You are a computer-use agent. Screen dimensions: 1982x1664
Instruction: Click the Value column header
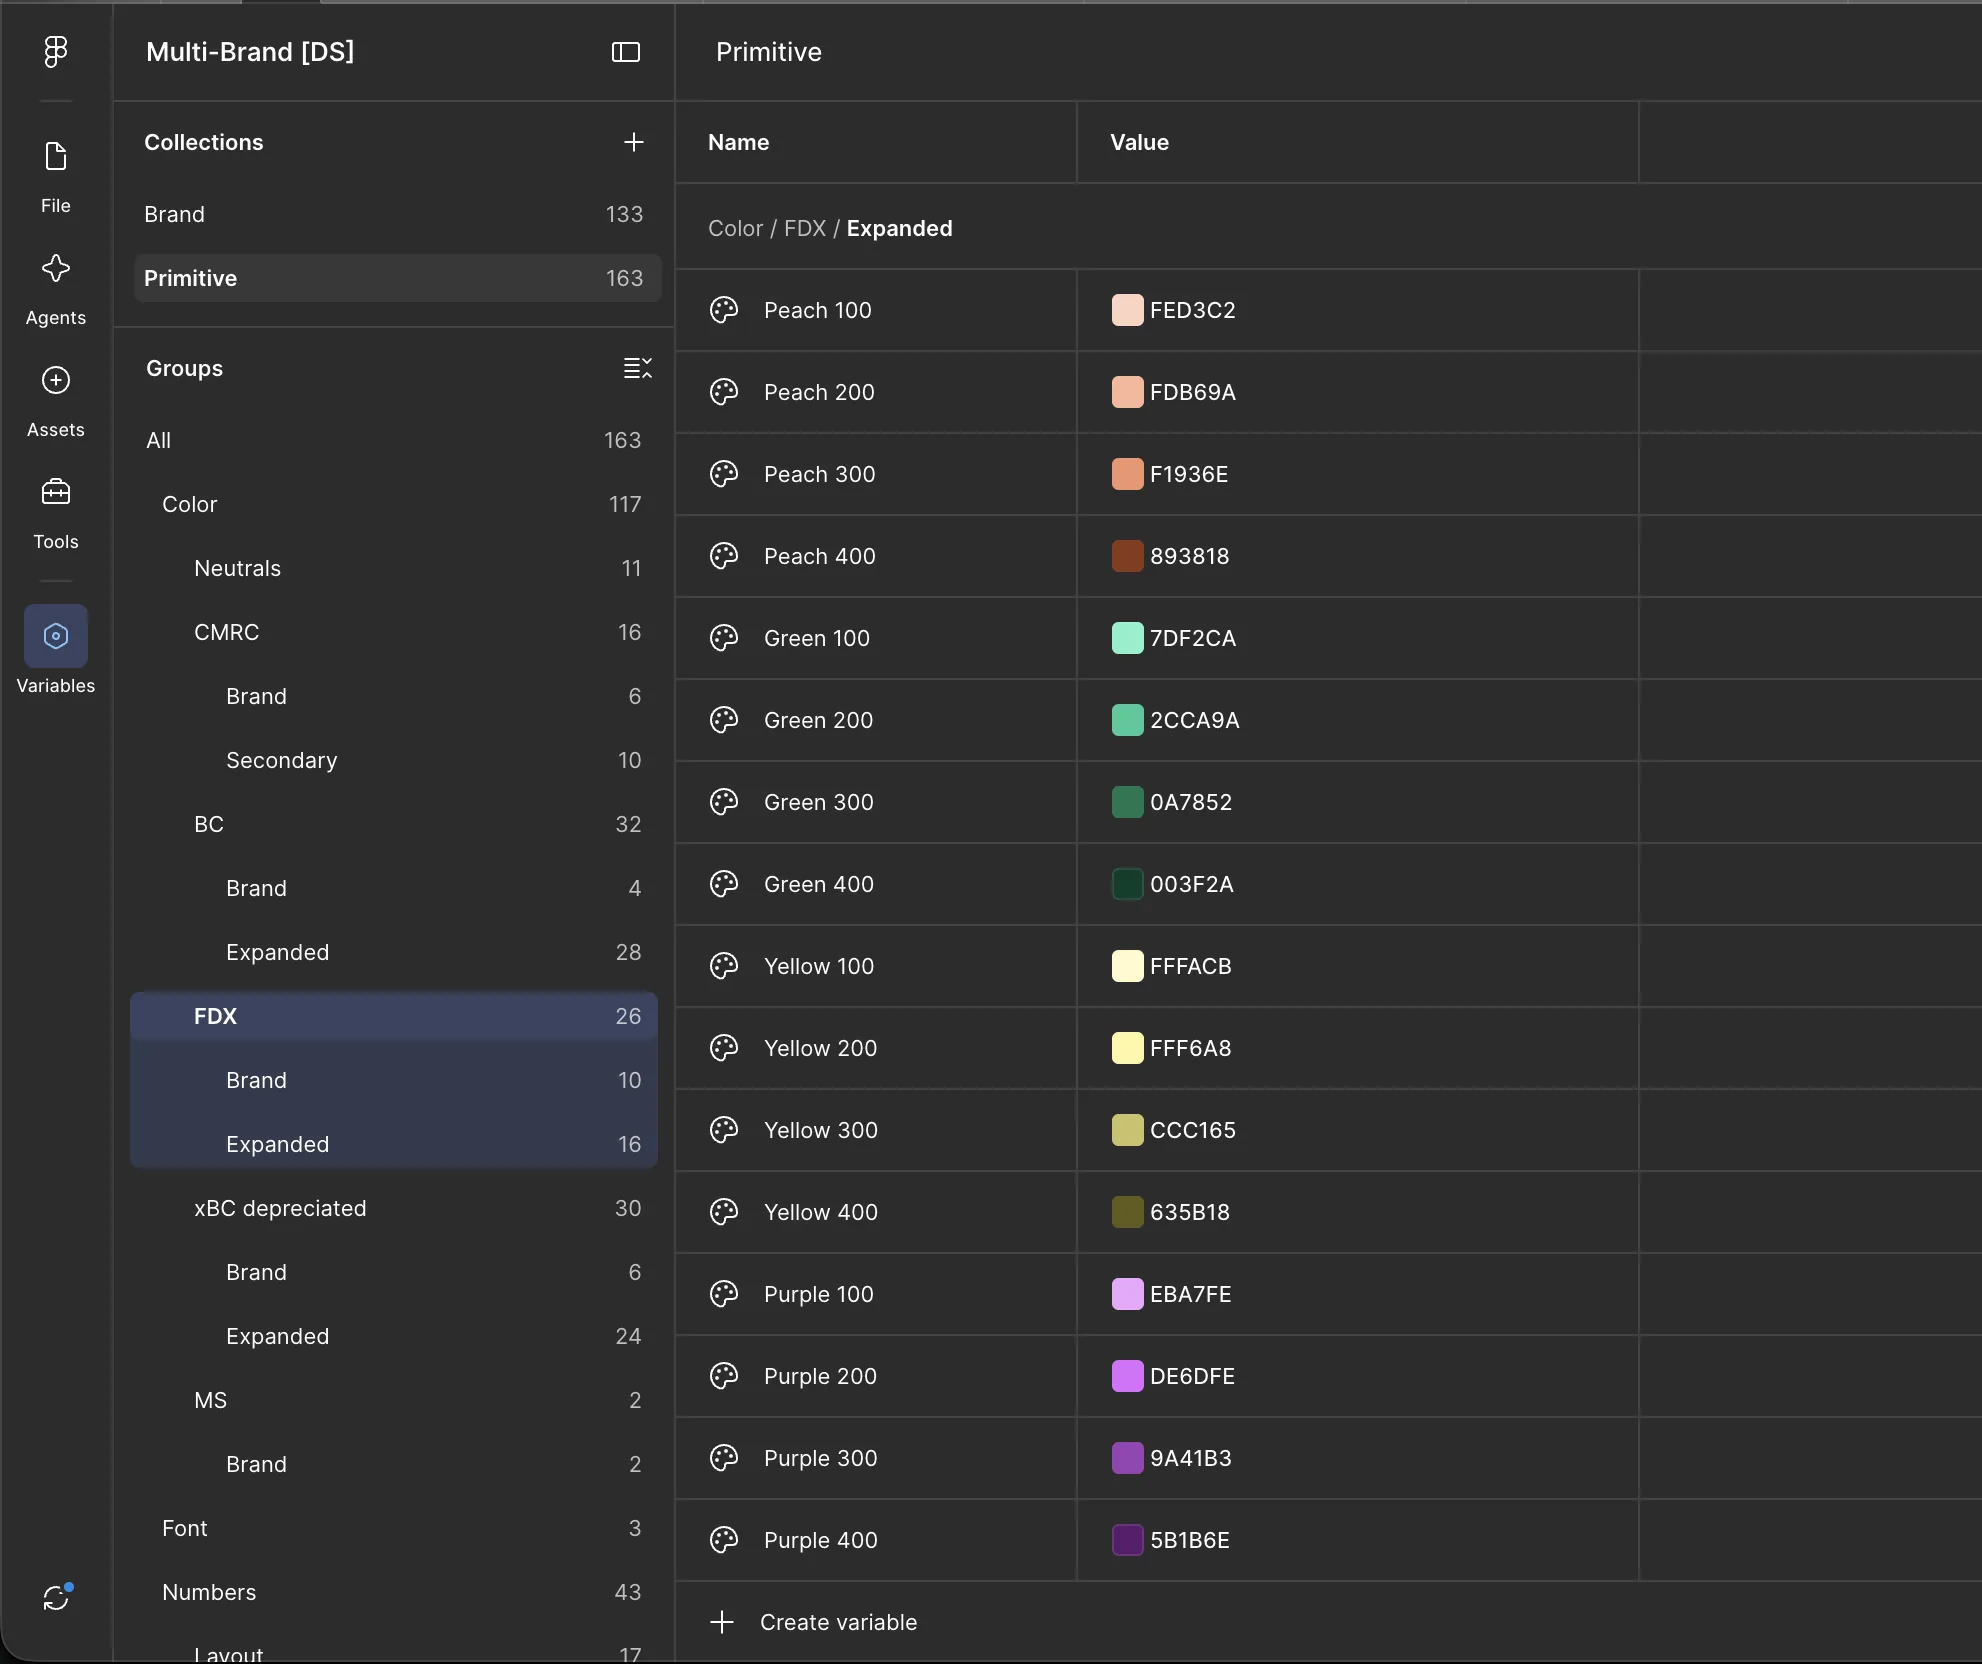tap(1139, 142)
